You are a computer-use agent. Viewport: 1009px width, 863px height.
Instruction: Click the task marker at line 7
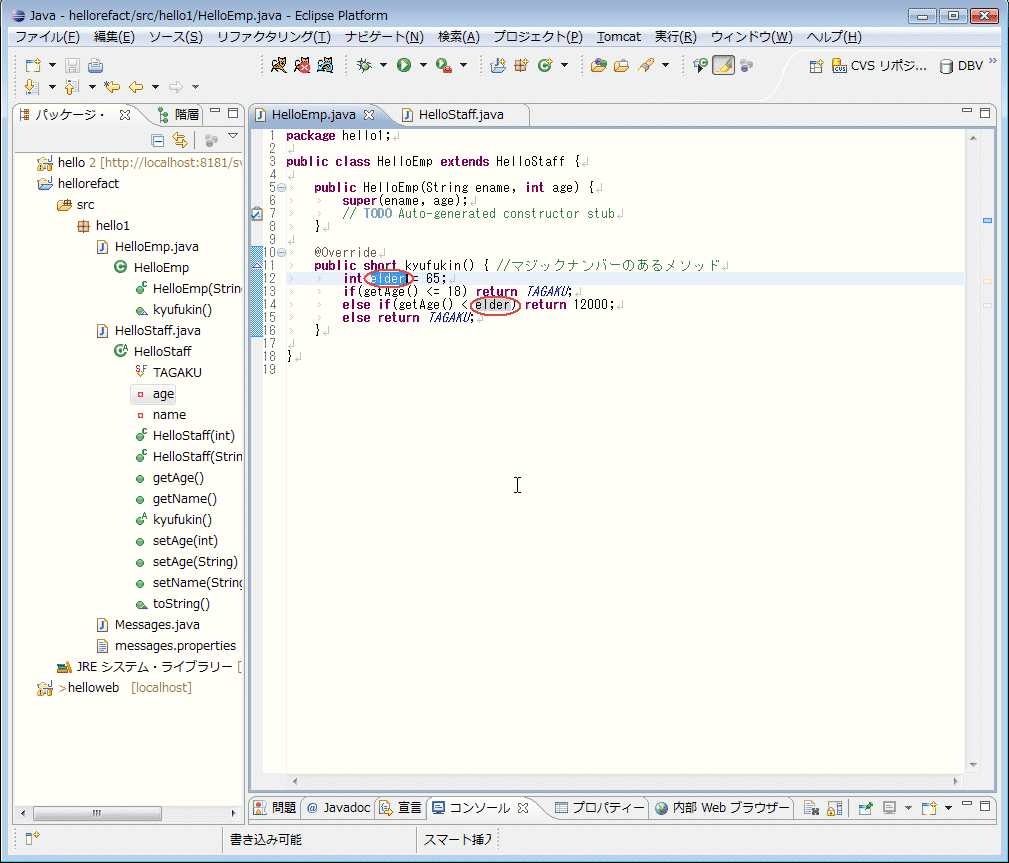point(256,214)
